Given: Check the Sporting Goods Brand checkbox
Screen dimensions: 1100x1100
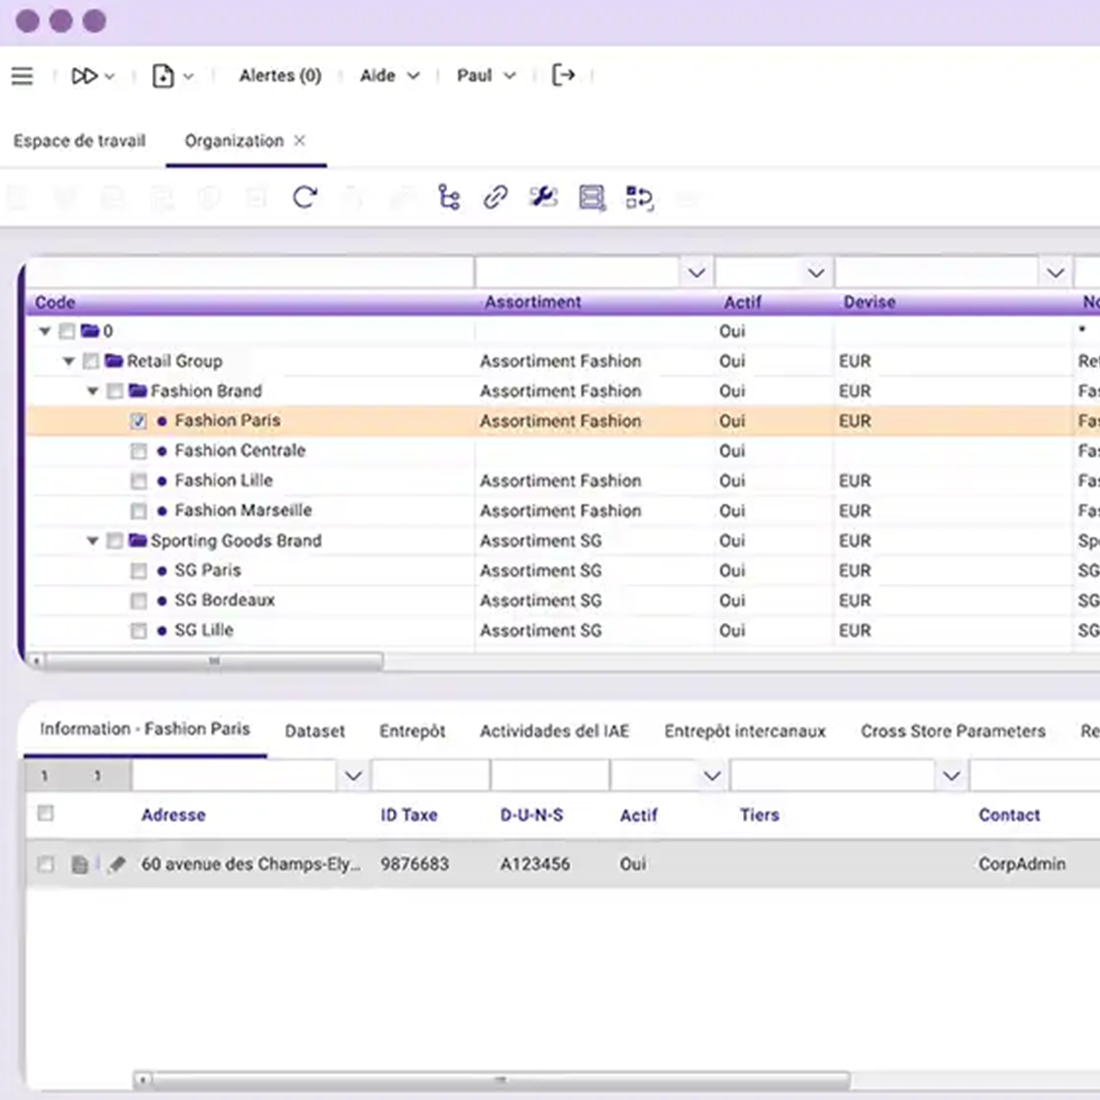Looking at the screenshot, I should tap(114, 540).
